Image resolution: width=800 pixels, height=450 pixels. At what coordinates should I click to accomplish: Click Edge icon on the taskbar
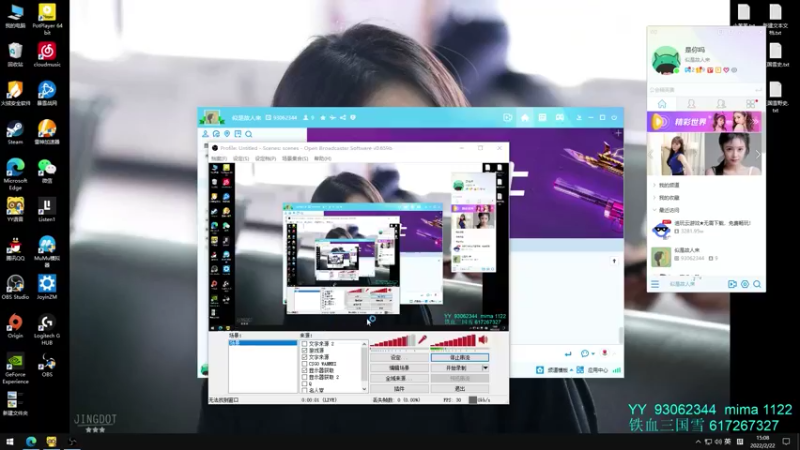point(31,442)
